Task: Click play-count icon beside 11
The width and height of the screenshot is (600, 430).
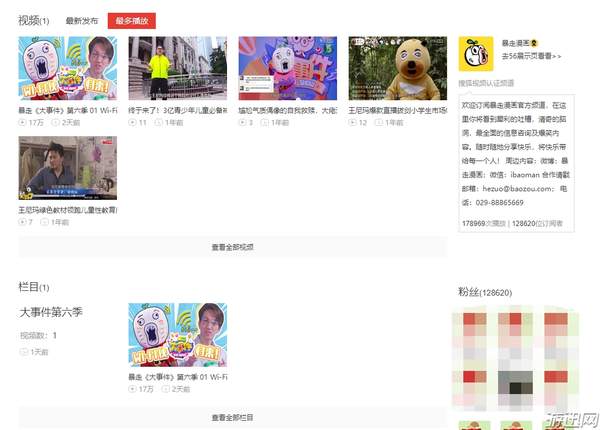Action: pos(132,122)
